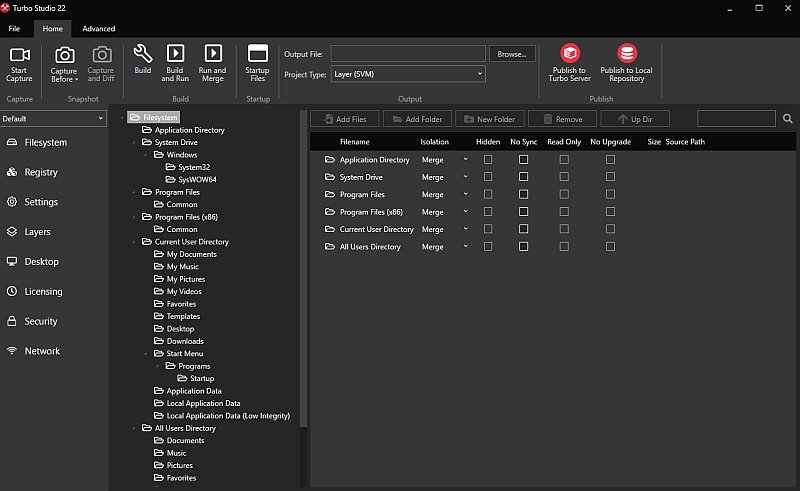
Task: Toggle No Upgrade for All Users Directory
Action: [x=610, y=247]
